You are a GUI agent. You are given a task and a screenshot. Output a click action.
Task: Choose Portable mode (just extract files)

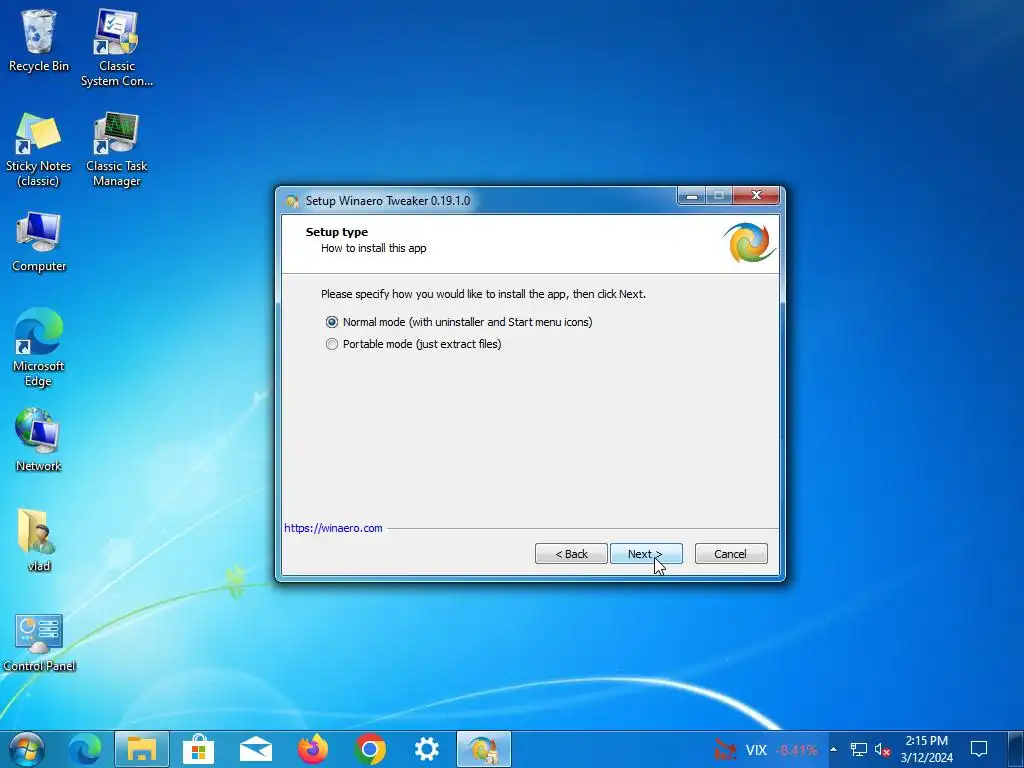click(332, 344)
